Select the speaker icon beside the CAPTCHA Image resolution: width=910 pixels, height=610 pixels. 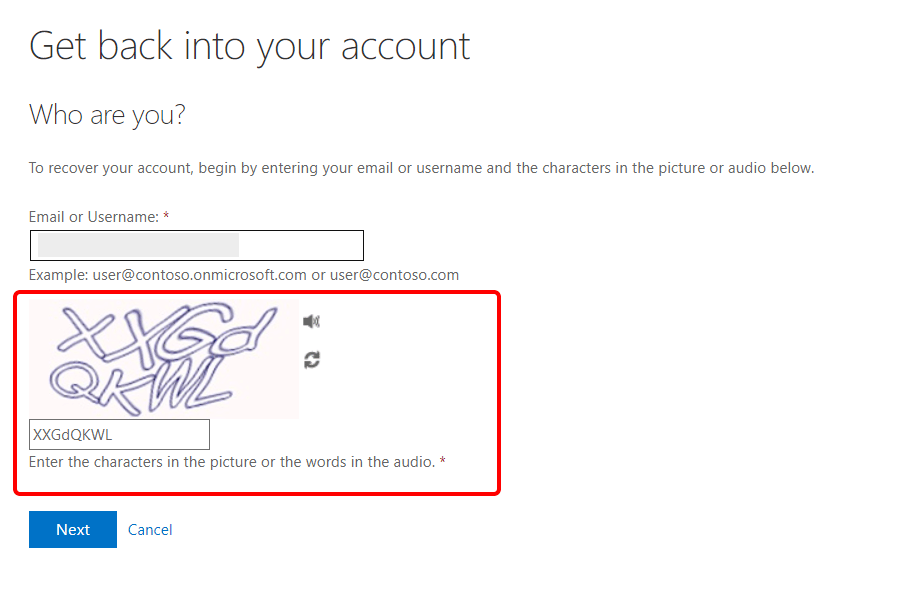pyautogui.click(x=312, y=321)
